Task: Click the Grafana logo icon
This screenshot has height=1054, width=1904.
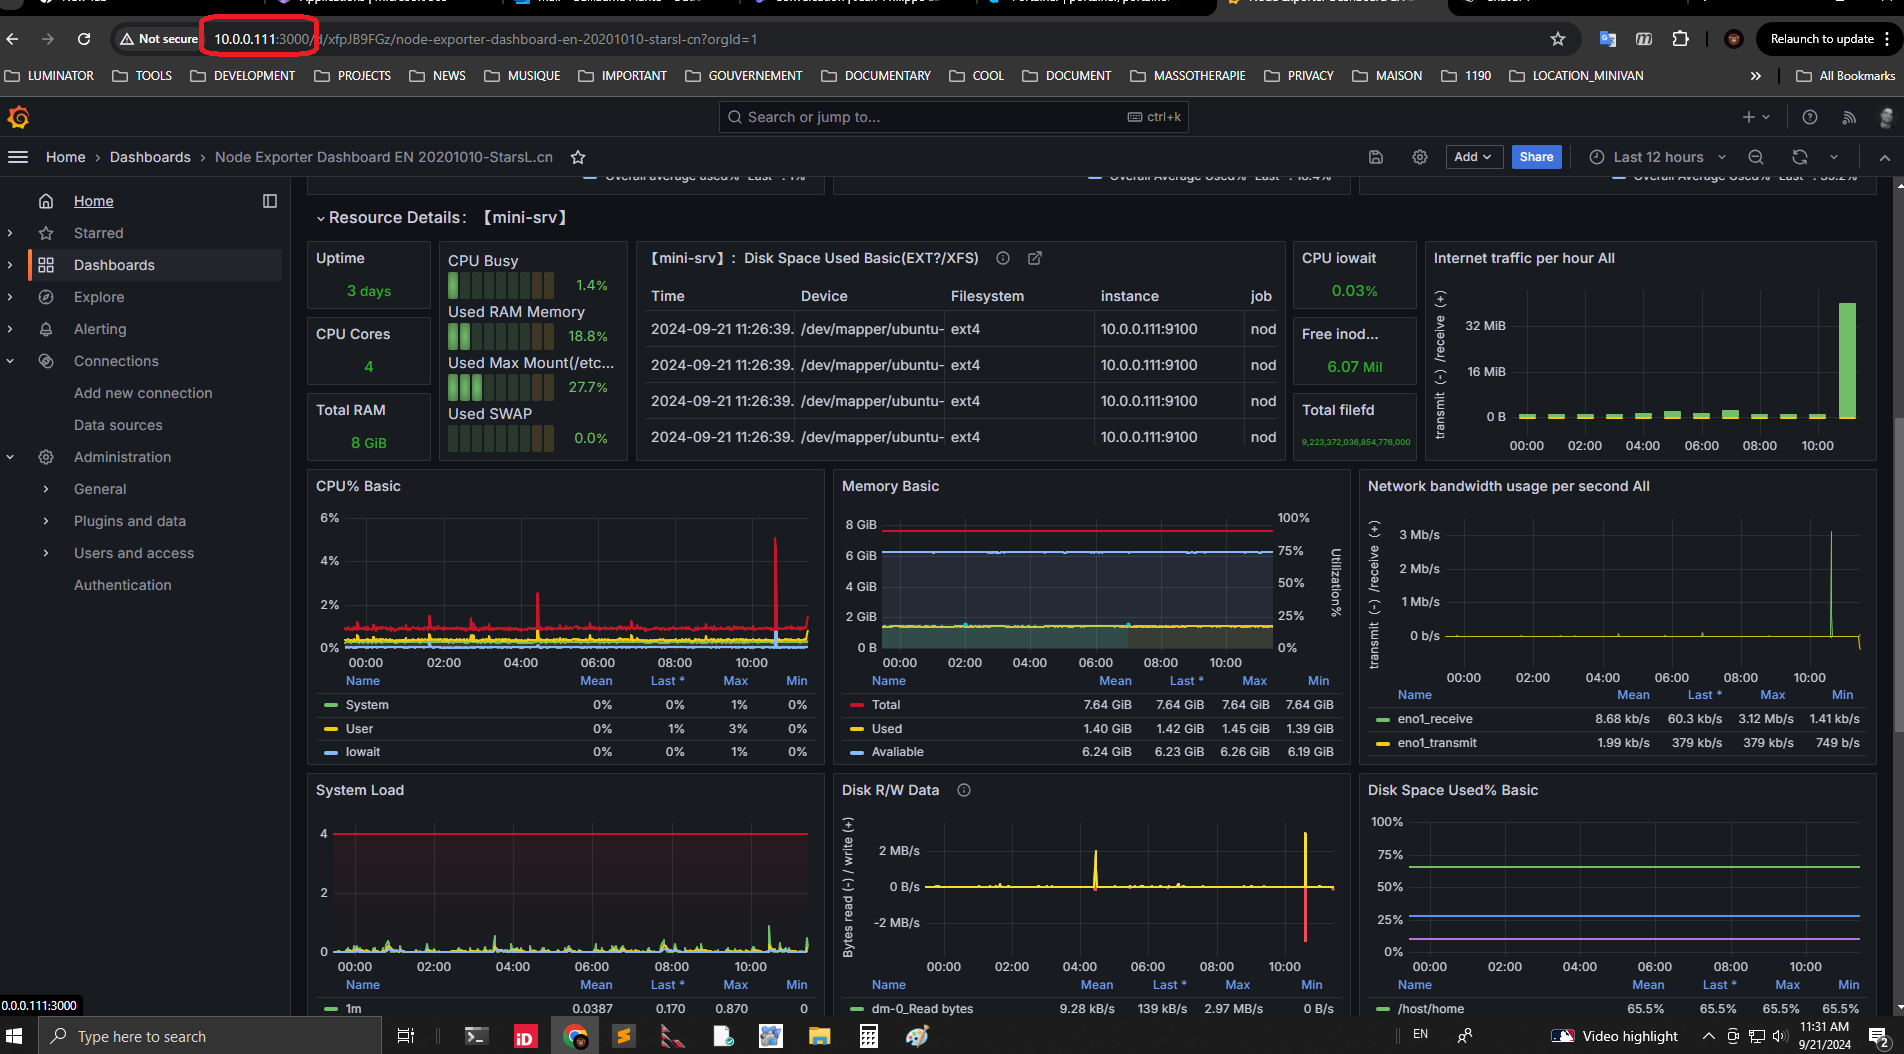Action: (x=18, y=117)
